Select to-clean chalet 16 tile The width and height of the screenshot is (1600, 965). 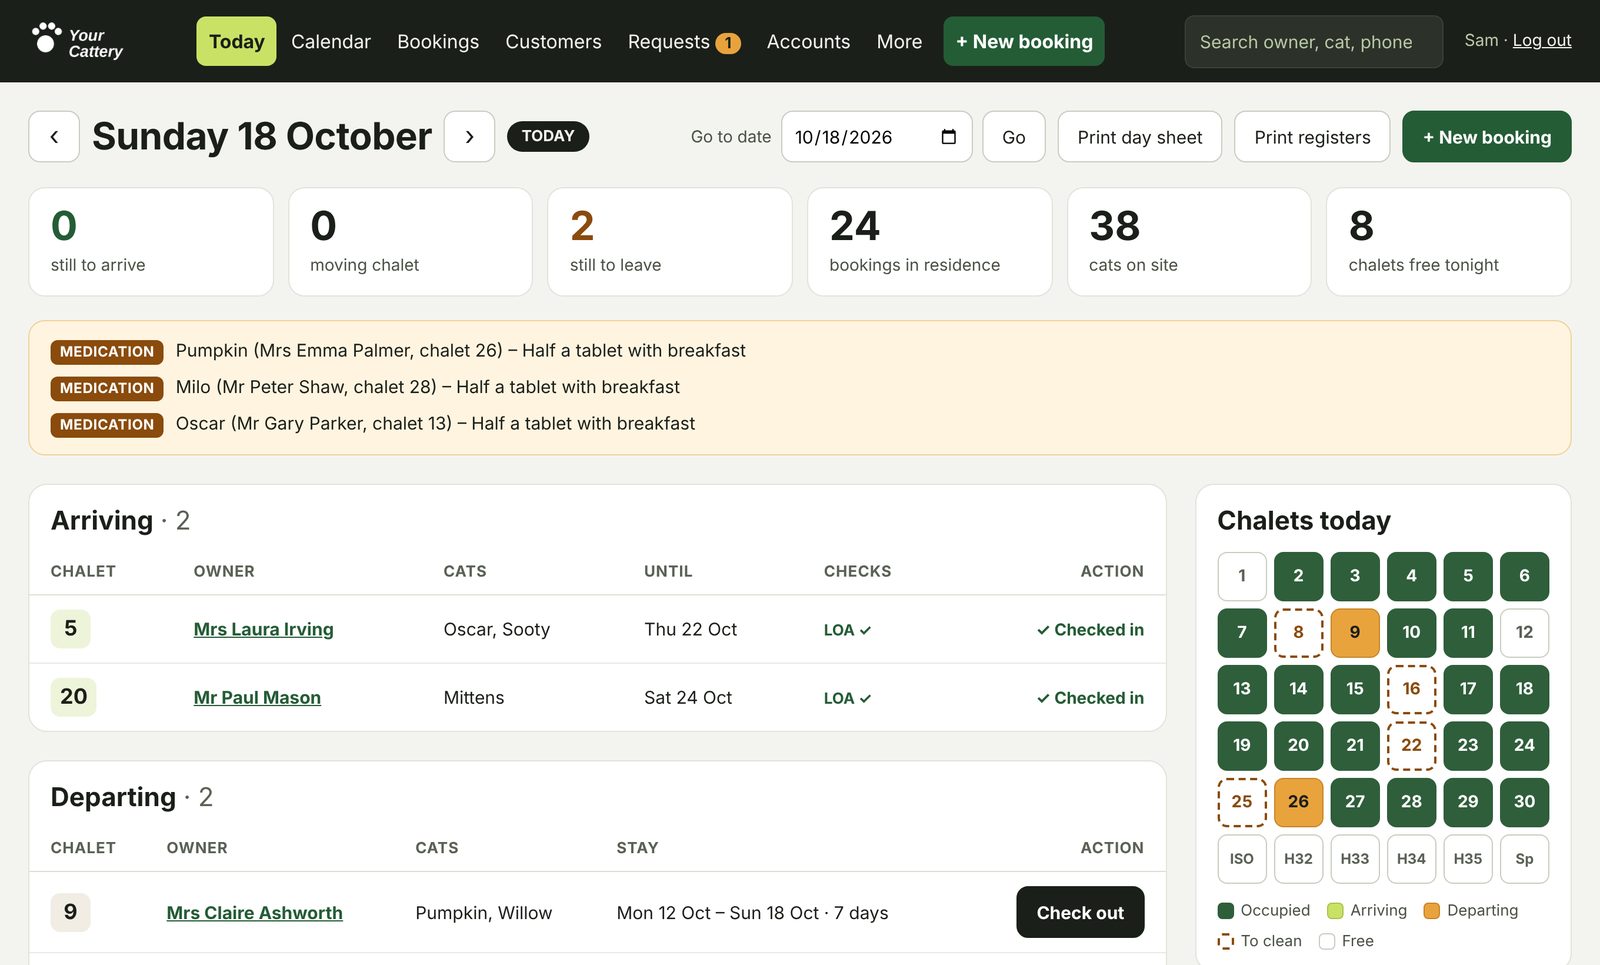pos(1411,689)
